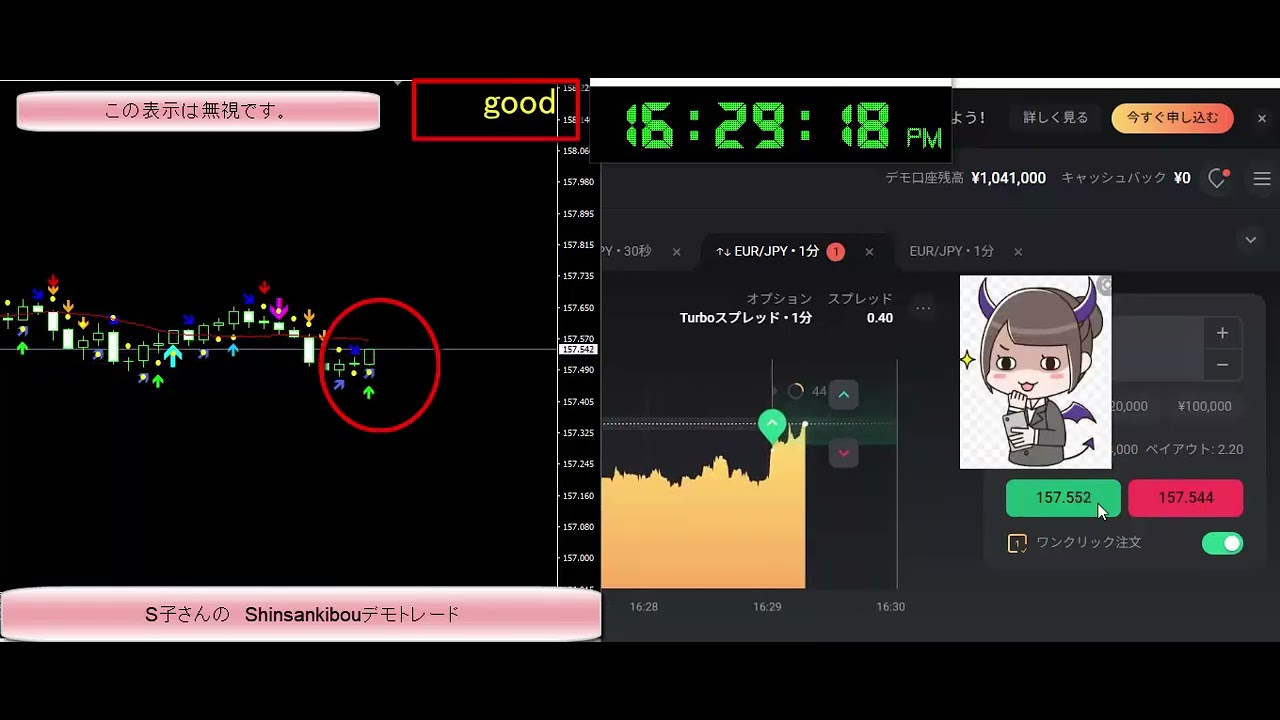Click the green 157.552 buy button
1280x720 pixels.
click(1063, 498)
